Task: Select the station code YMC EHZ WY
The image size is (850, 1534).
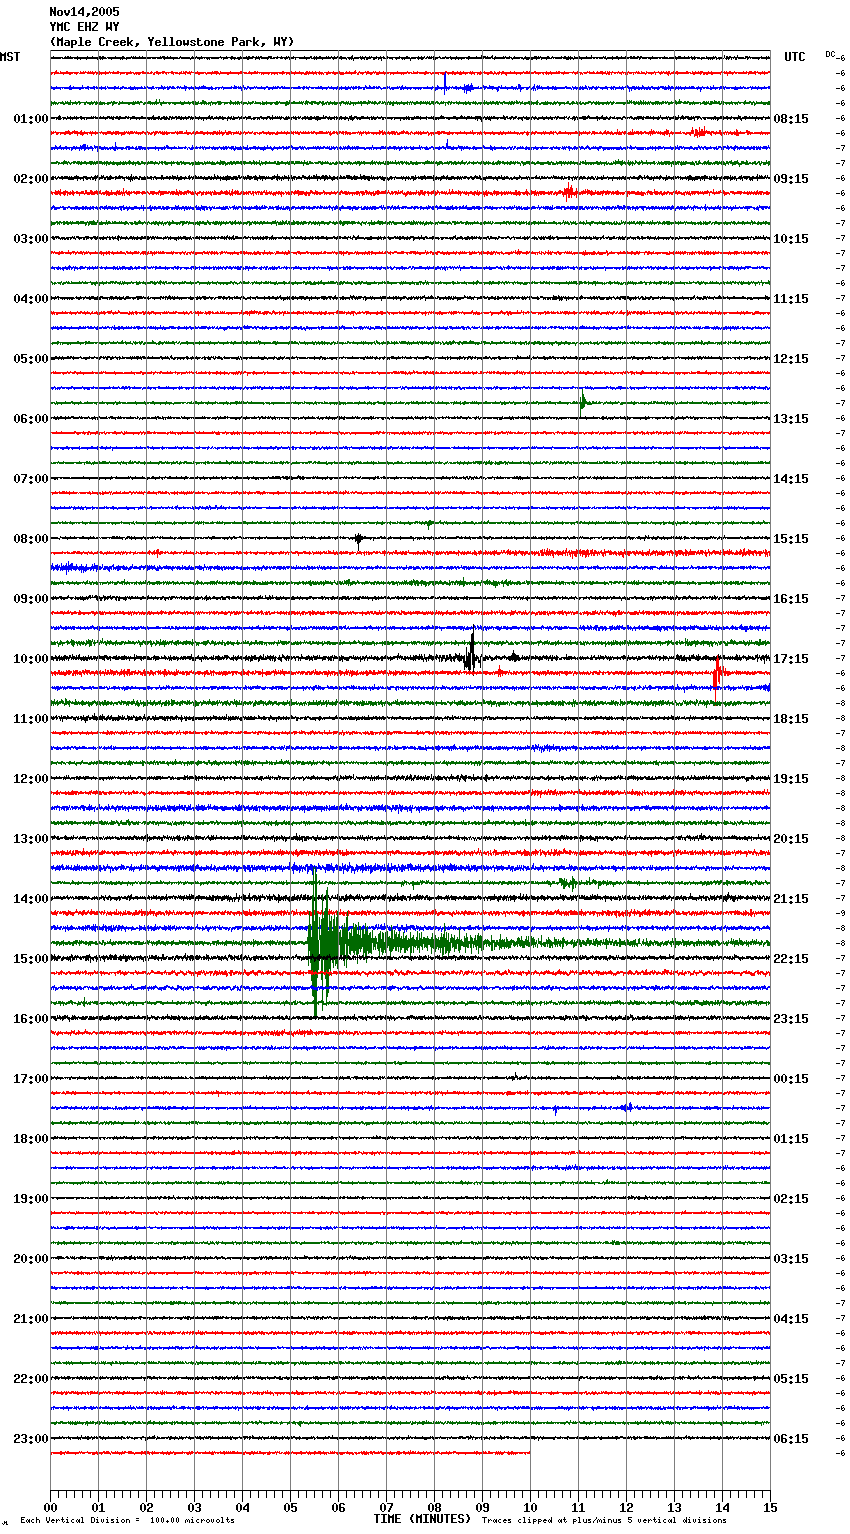Action: 84,27
